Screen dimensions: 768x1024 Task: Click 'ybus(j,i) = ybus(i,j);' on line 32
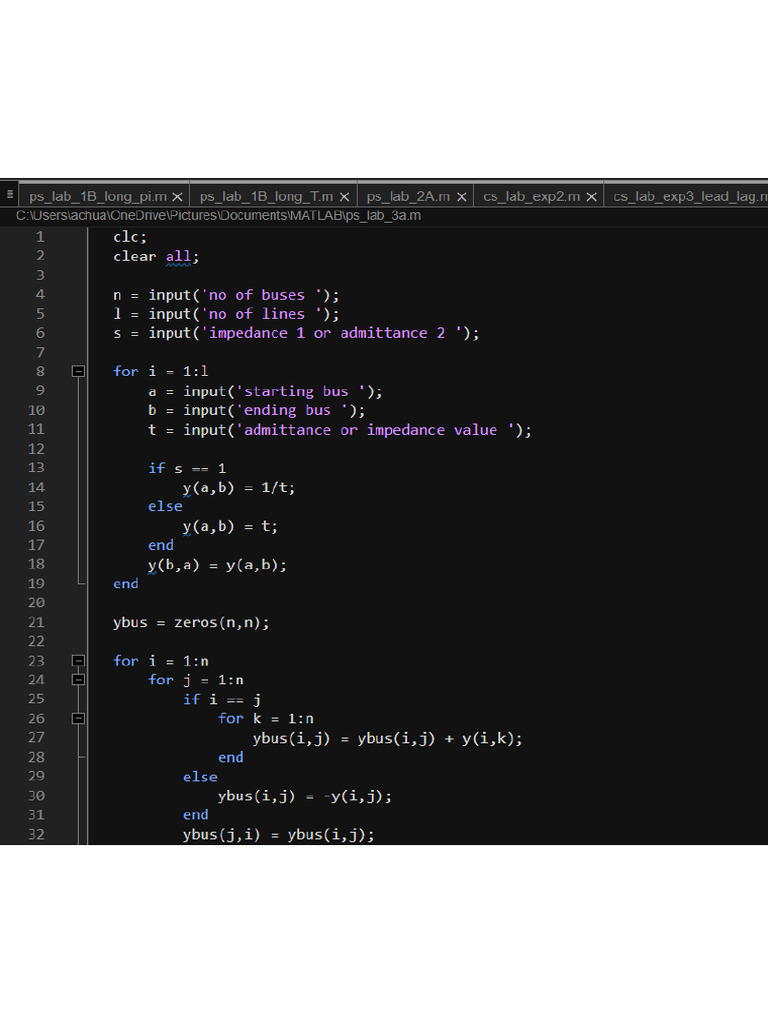point(279,835)
